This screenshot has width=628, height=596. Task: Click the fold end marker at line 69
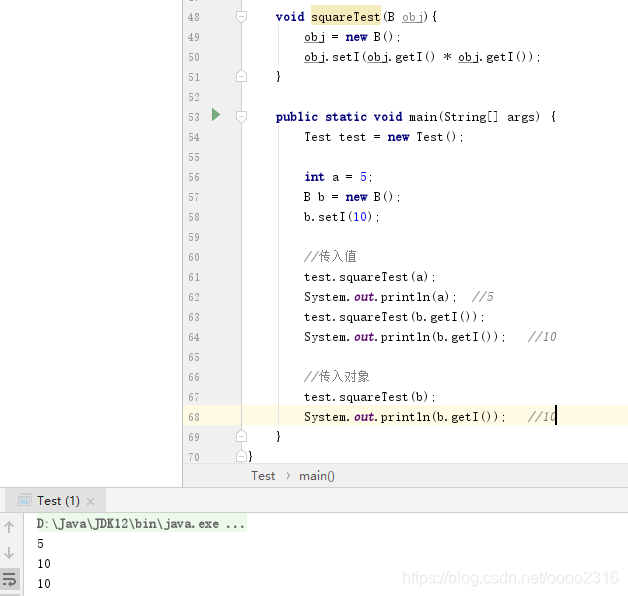coord(241,436)
